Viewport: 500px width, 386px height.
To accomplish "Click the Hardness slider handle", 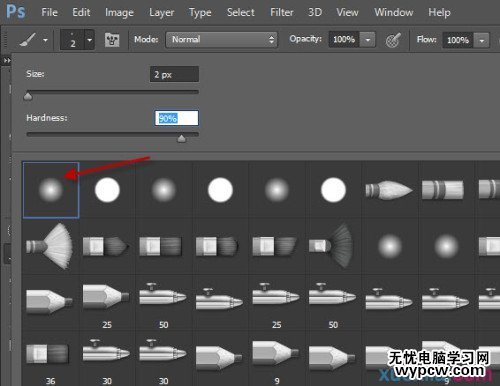I will pyautogui.click(x=181, y=138).
